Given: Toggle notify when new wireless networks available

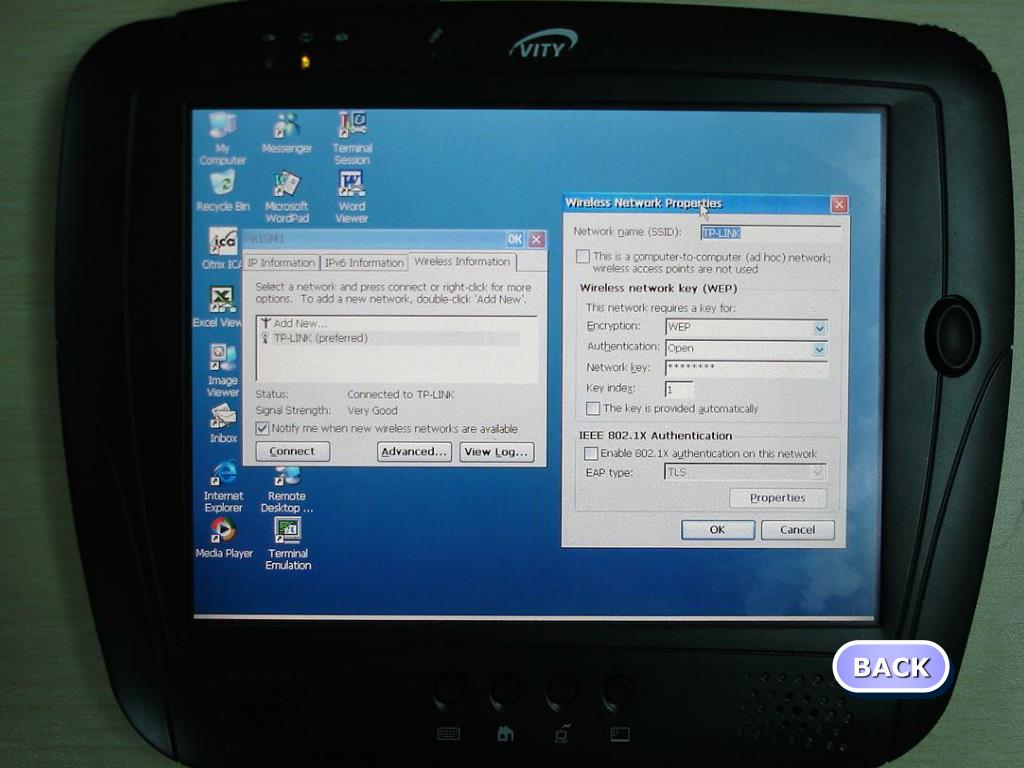Looking at the screenshot, I should coord(263,428).
